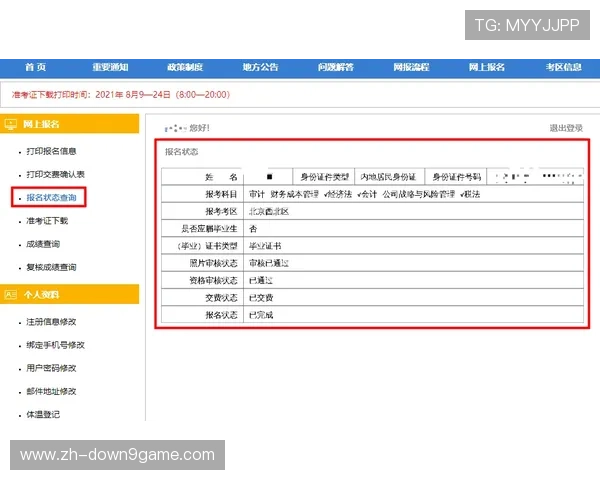Click the 已通过 qualification review value
The width and height of the screenshot is (600, 480).
tap(261, 281)
